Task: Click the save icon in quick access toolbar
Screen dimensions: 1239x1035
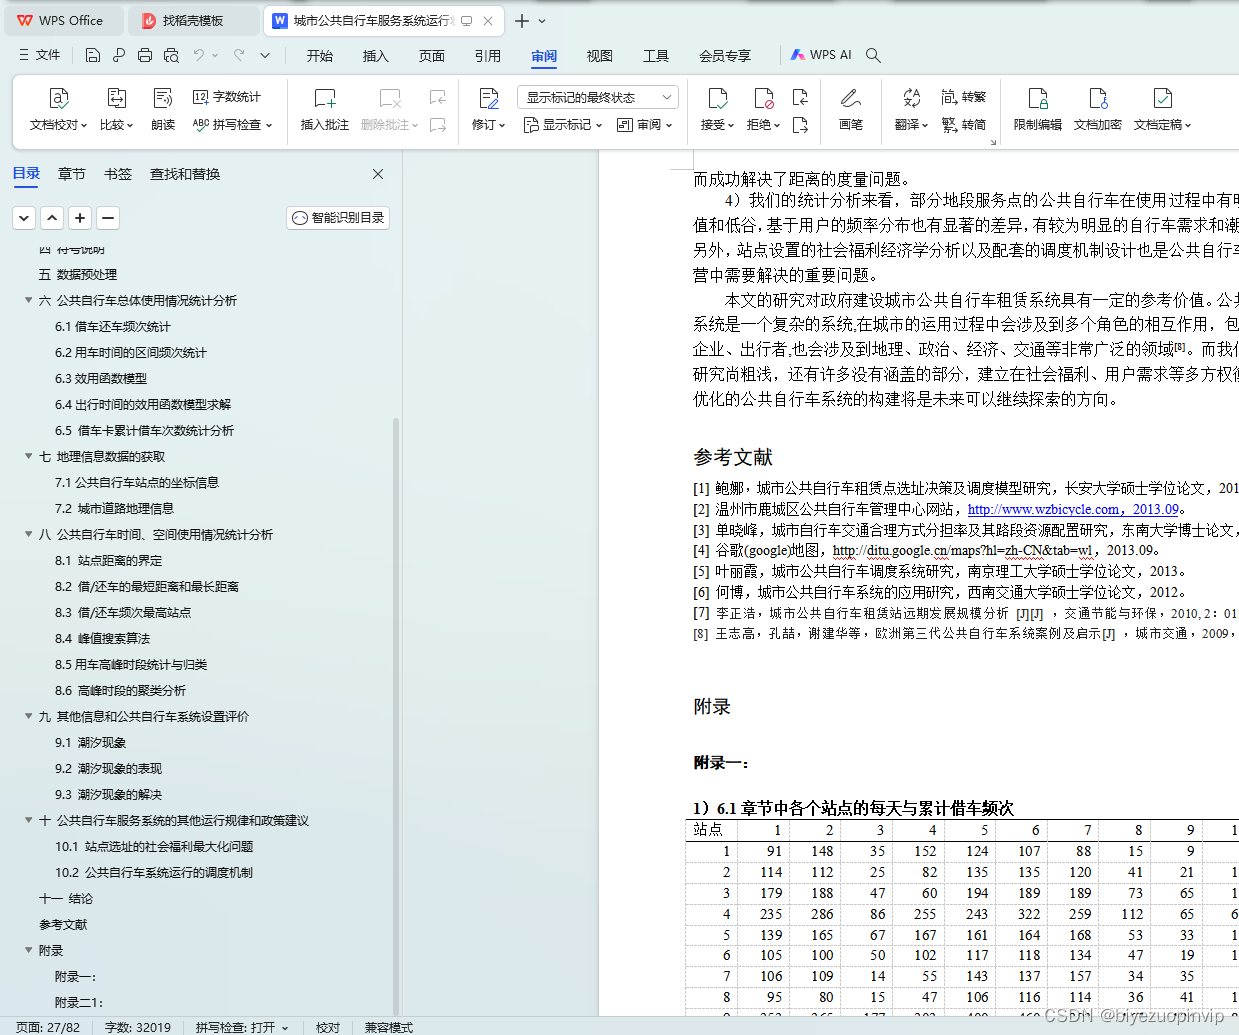Action: point(93,55)
